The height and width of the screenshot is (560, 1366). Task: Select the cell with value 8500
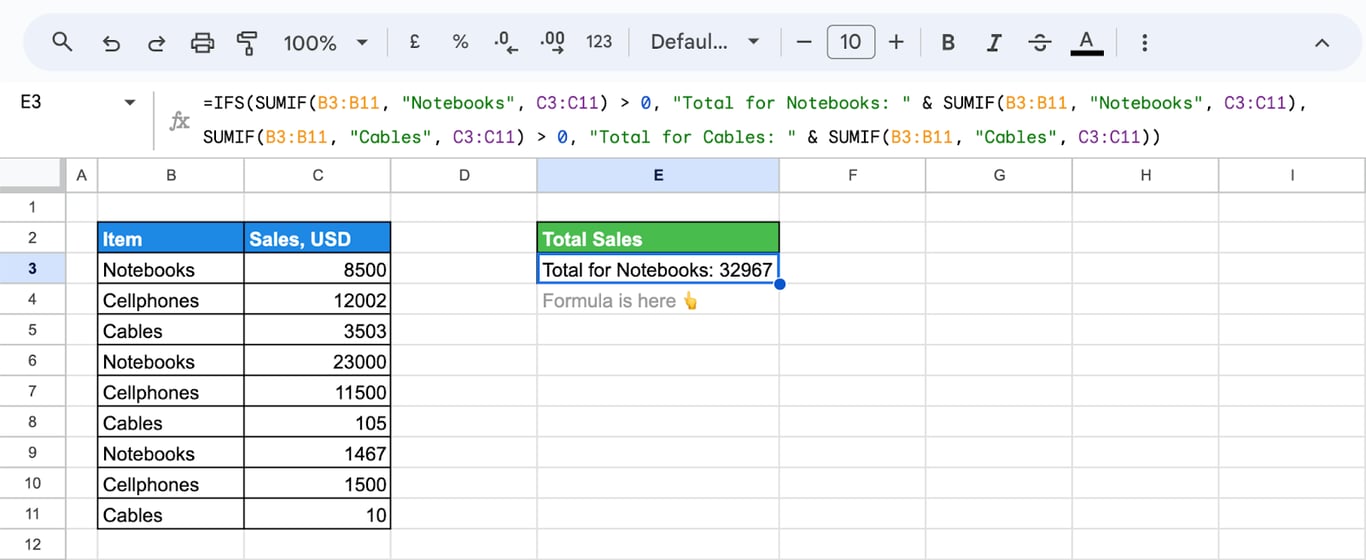point(317,269)
